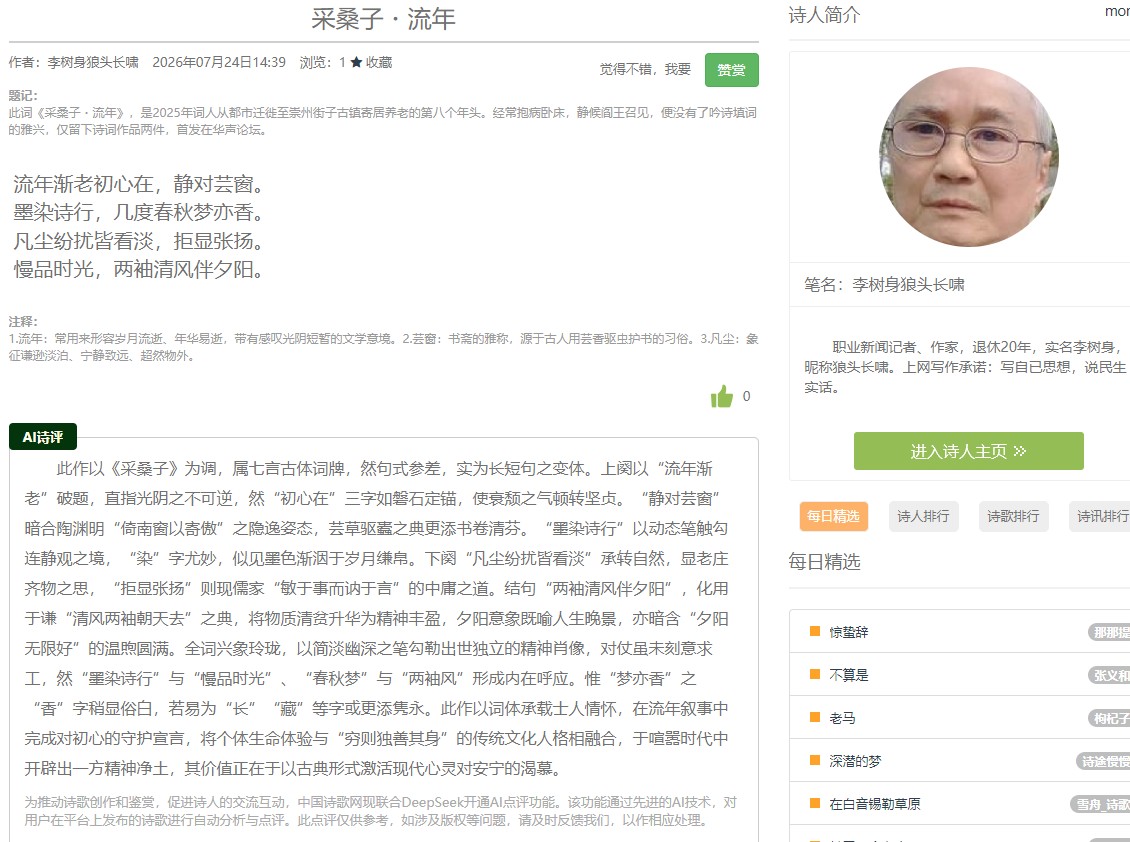This screenshot has height=842, width=1130.
Task: Click the orange bullet beside 在白音锡勒草原
Action: pos(815,803)
